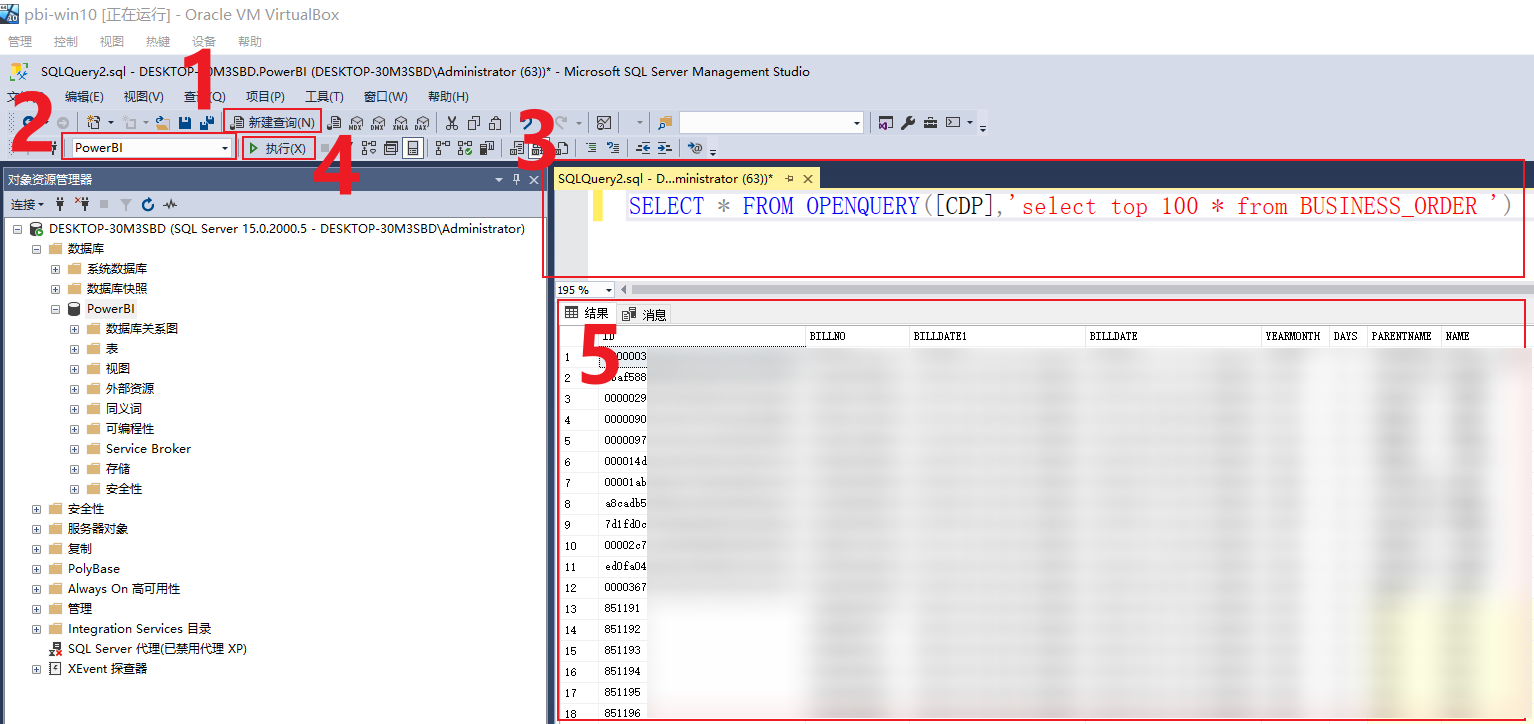
Task: Open the Properties wrench icon
Action: coord(908,123)
